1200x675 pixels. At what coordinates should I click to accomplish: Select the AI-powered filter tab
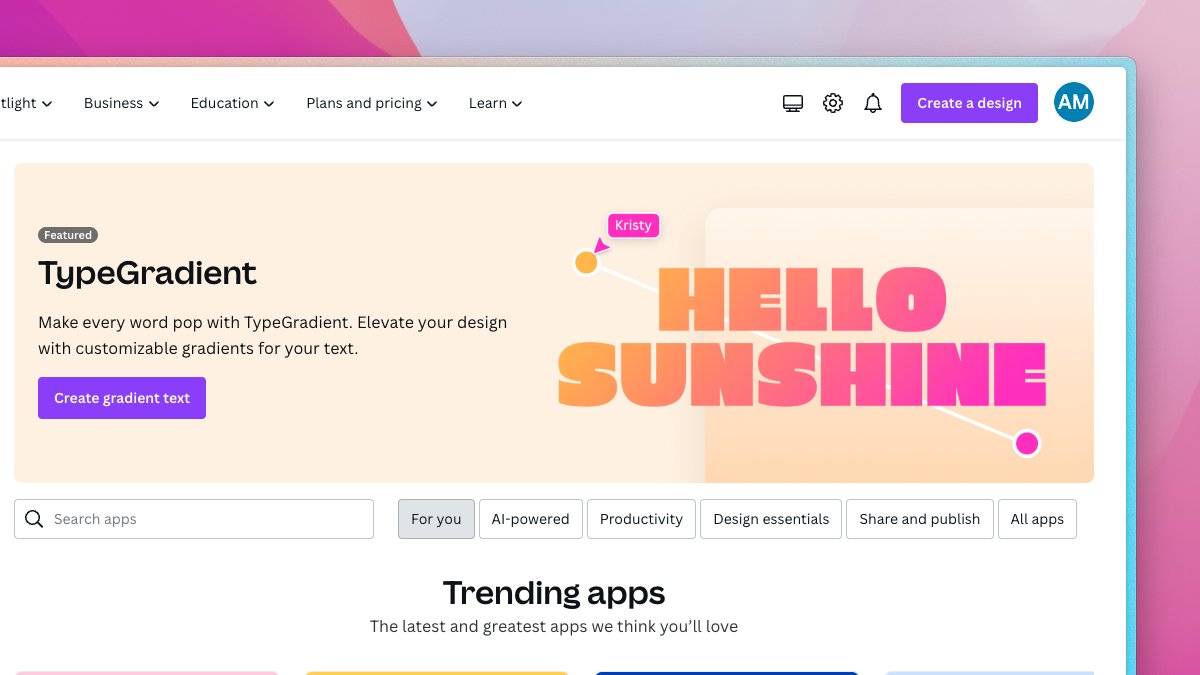tap(531, 519)
